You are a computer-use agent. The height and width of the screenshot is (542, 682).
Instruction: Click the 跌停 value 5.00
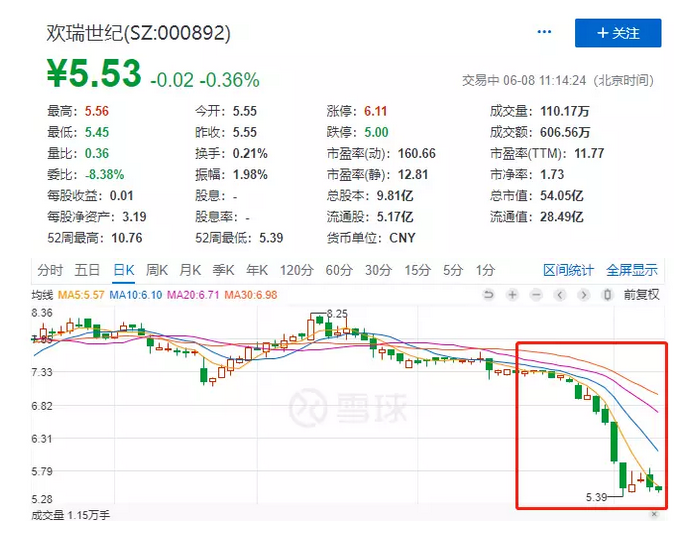pyautogui.click(x=376, y=132)
